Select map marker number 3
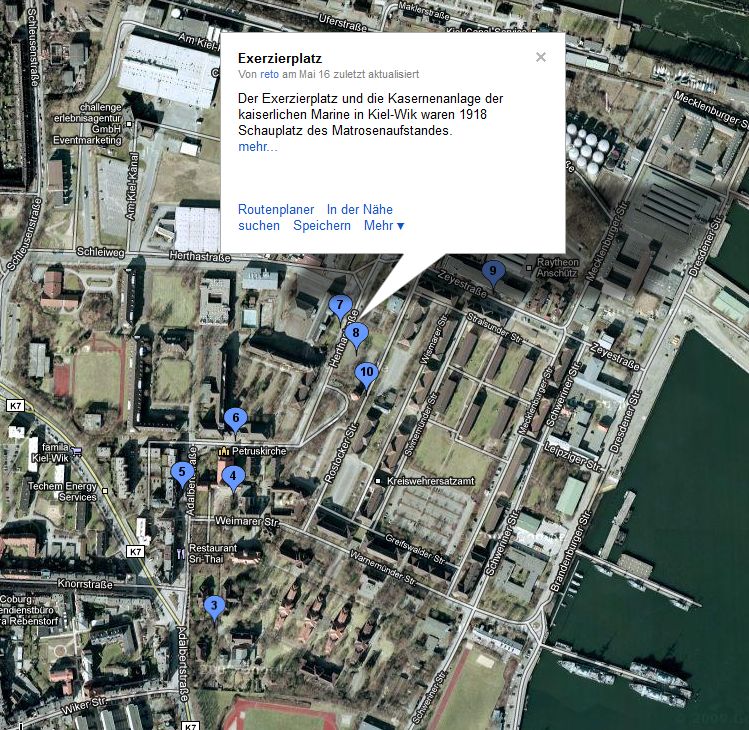The height and width of the screenshot is (730, 749). [x=214, y=607]
